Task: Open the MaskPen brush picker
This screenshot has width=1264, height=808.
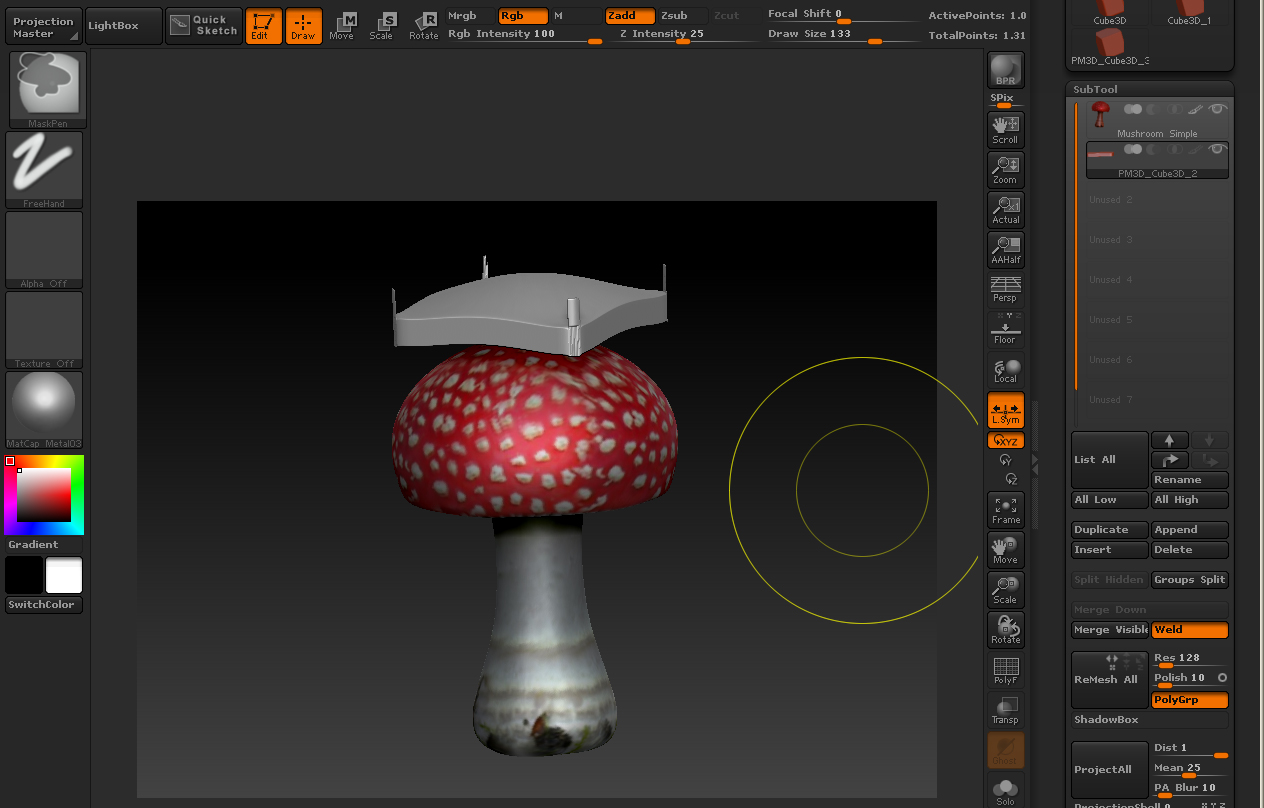Action: [47, 90]
